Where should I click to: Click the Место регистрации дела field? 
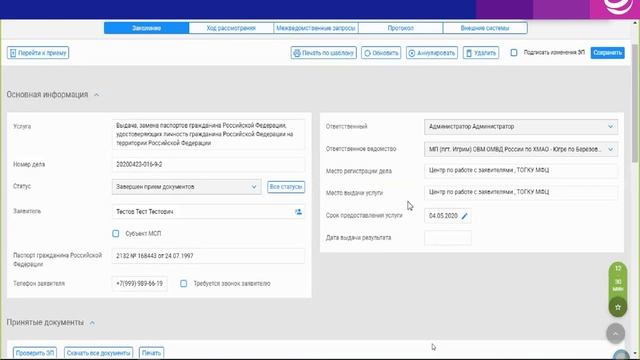521,170
